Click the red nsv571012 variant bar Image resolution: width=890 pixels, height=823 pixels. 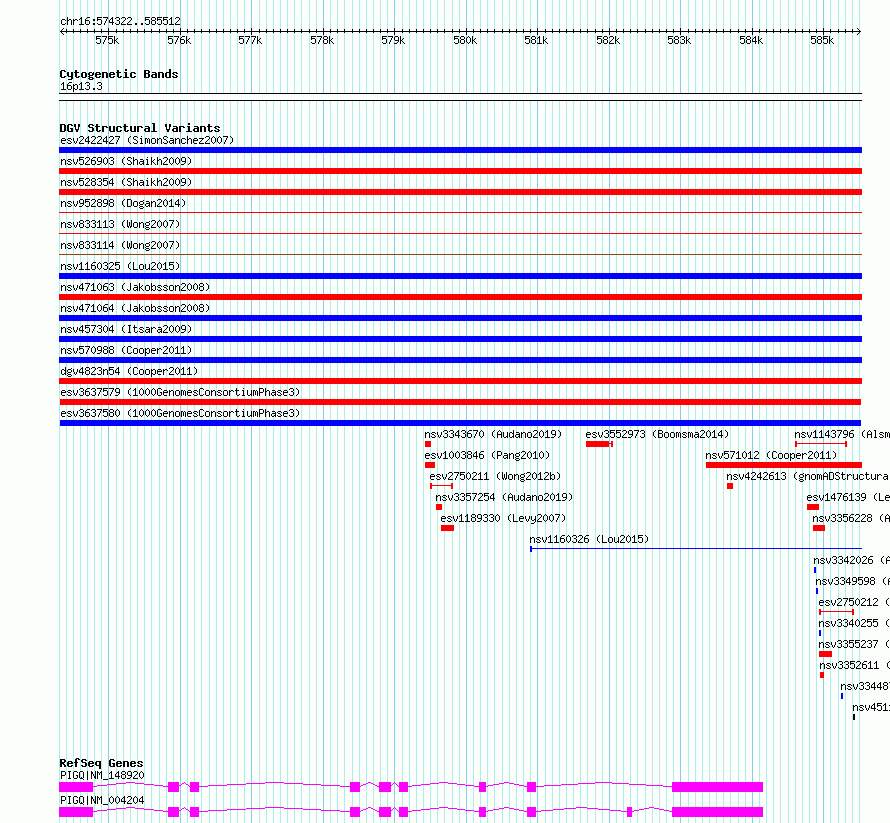(784, 465)
